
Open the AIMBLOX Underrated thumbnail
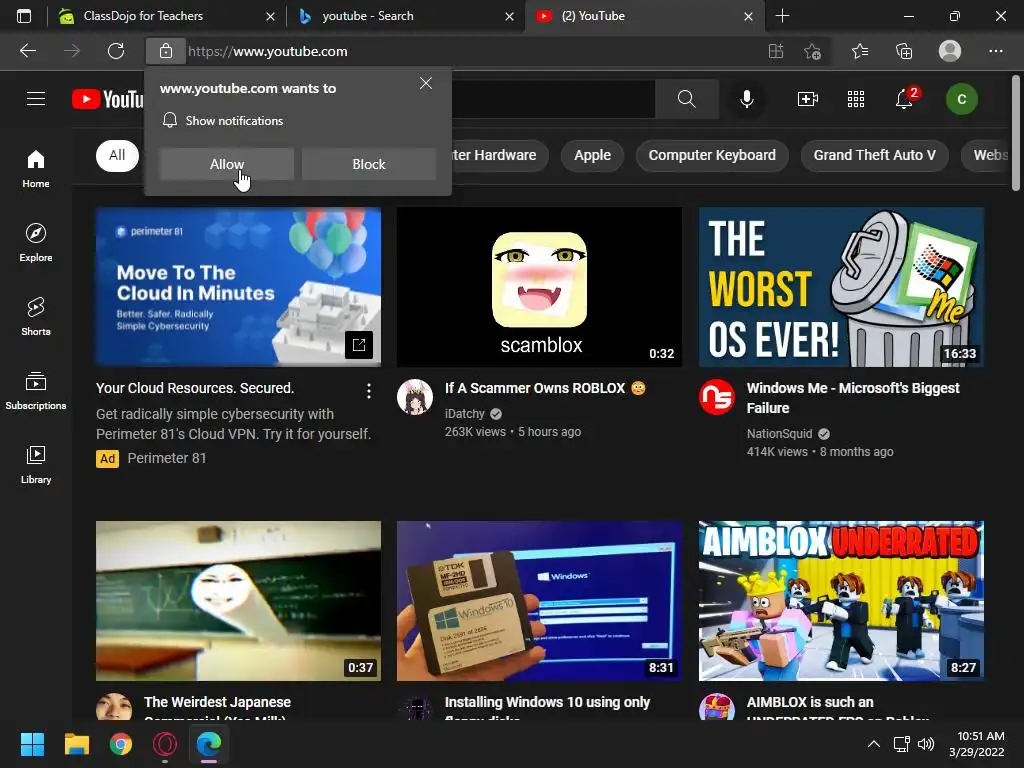pyautogui.click(x=841, y=601)
